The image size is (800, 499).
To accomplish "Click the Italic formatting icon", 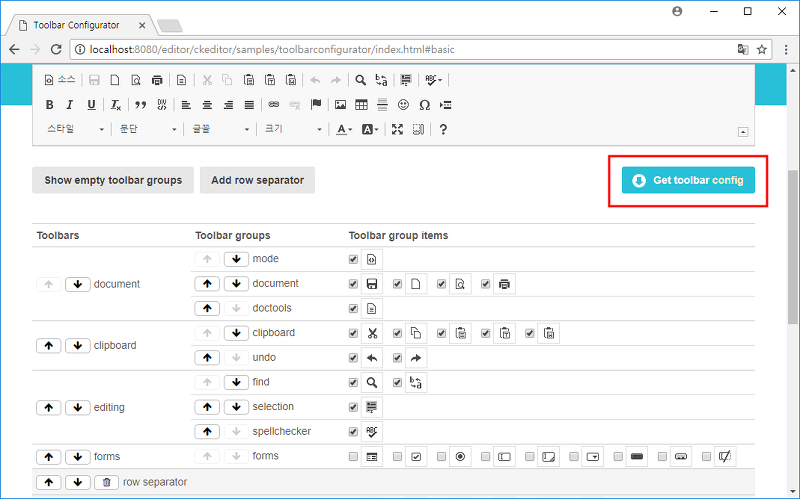I will click(70, 105).
